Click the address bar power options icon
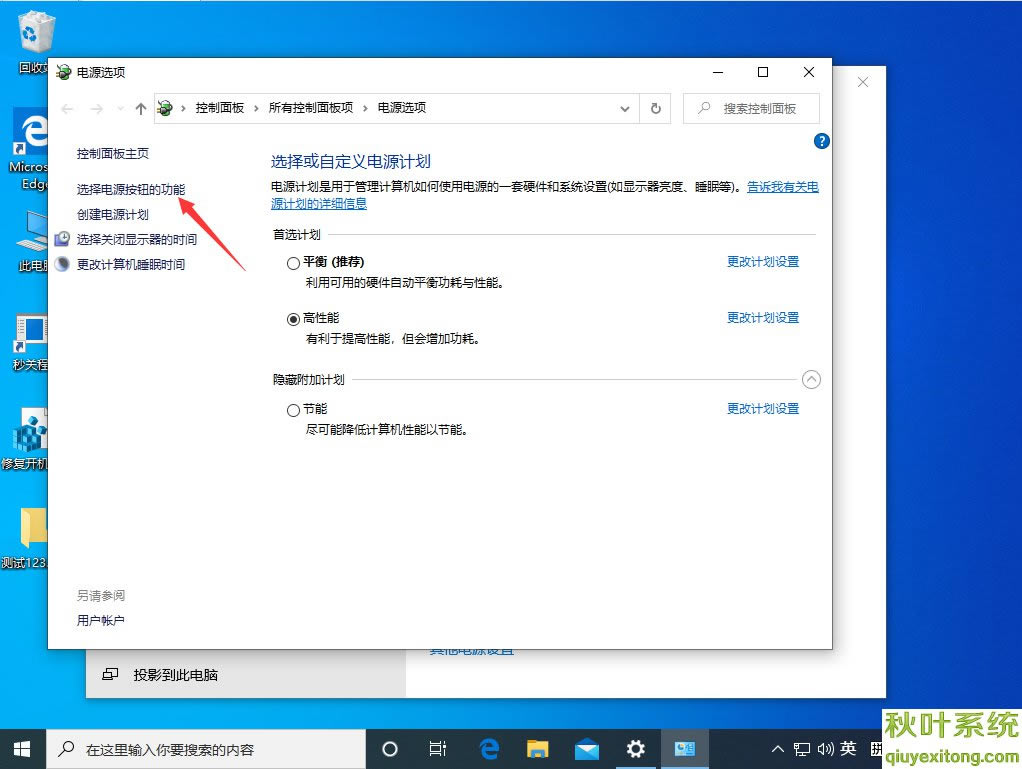This screenshot has height=769, width=1022. pyautogui.click(x=165, y=108)
